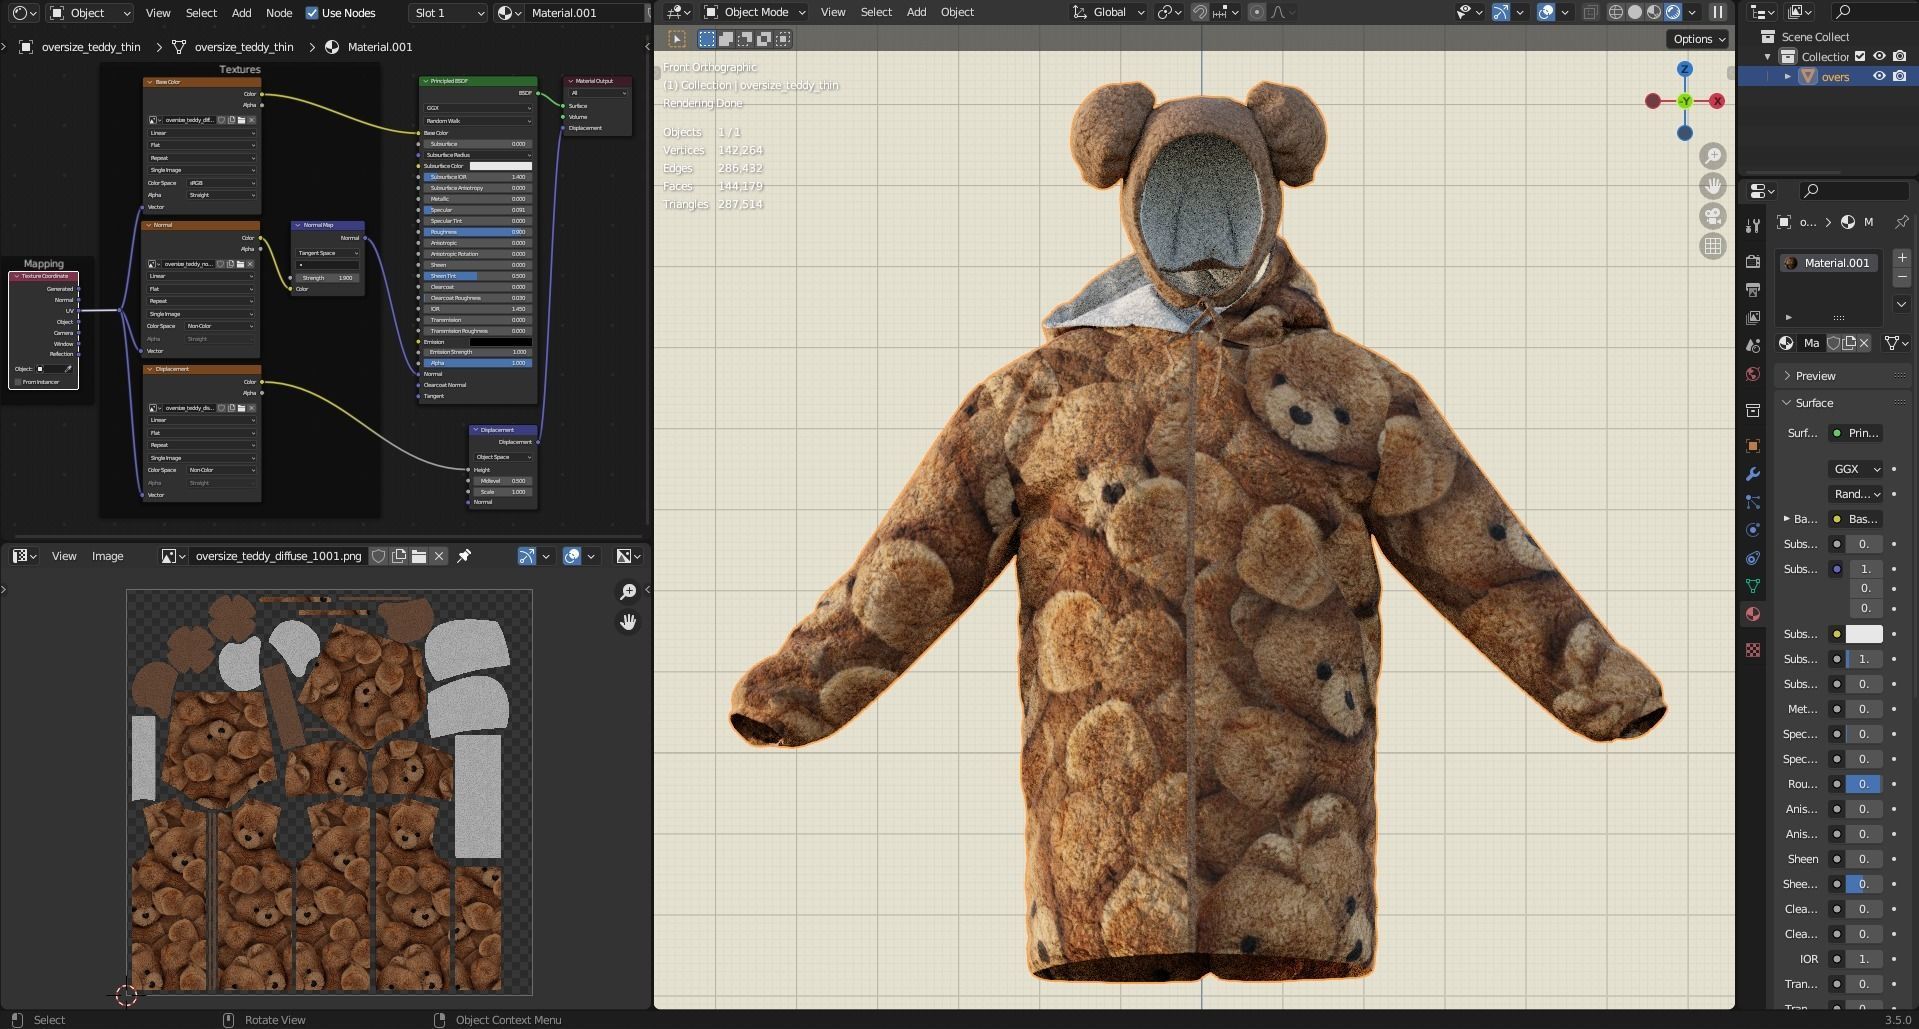1919x1029 pixels.
Task: Open GGX distribution dropdown in properties
Action: pyautogui.click(x=1857, y=469)
